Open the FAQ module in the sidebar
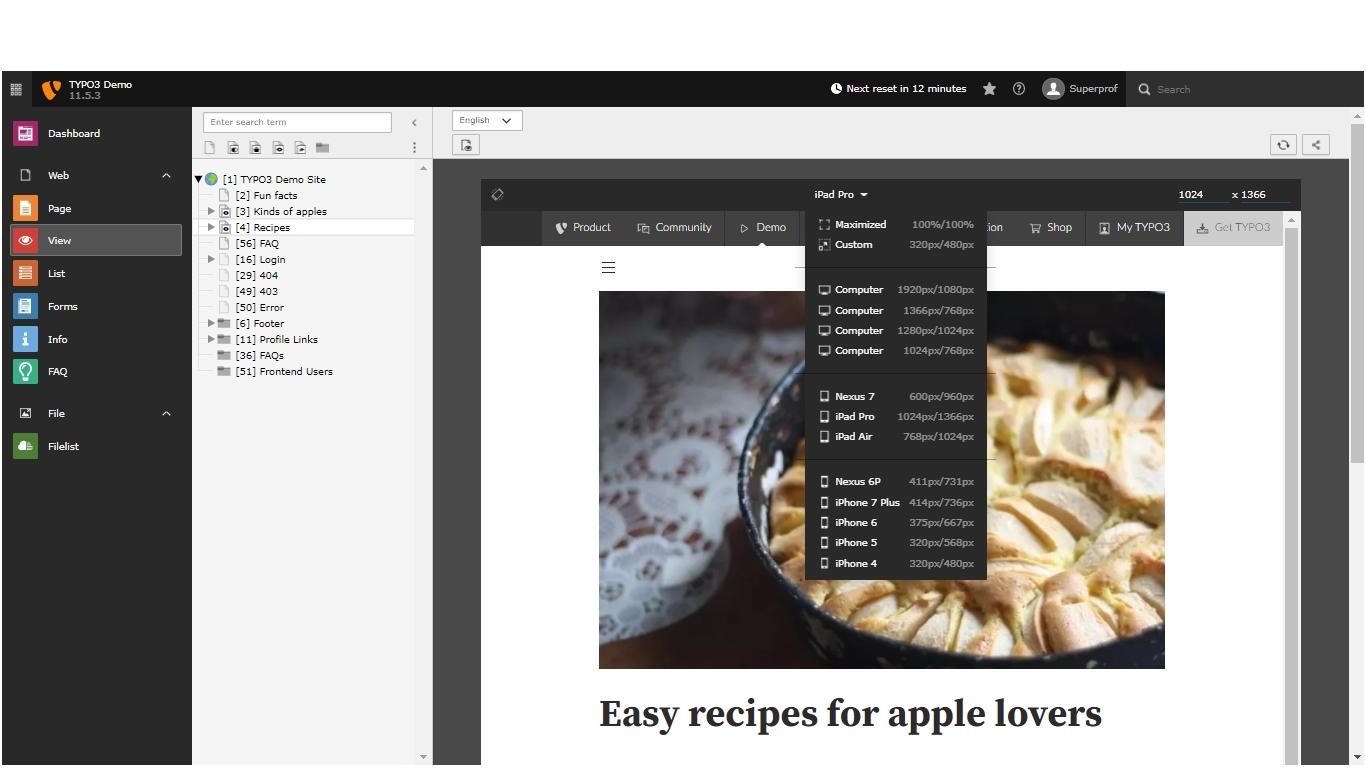Viewport: 1366px width, 768px height. pyautogui.click(x=57, y=371)
